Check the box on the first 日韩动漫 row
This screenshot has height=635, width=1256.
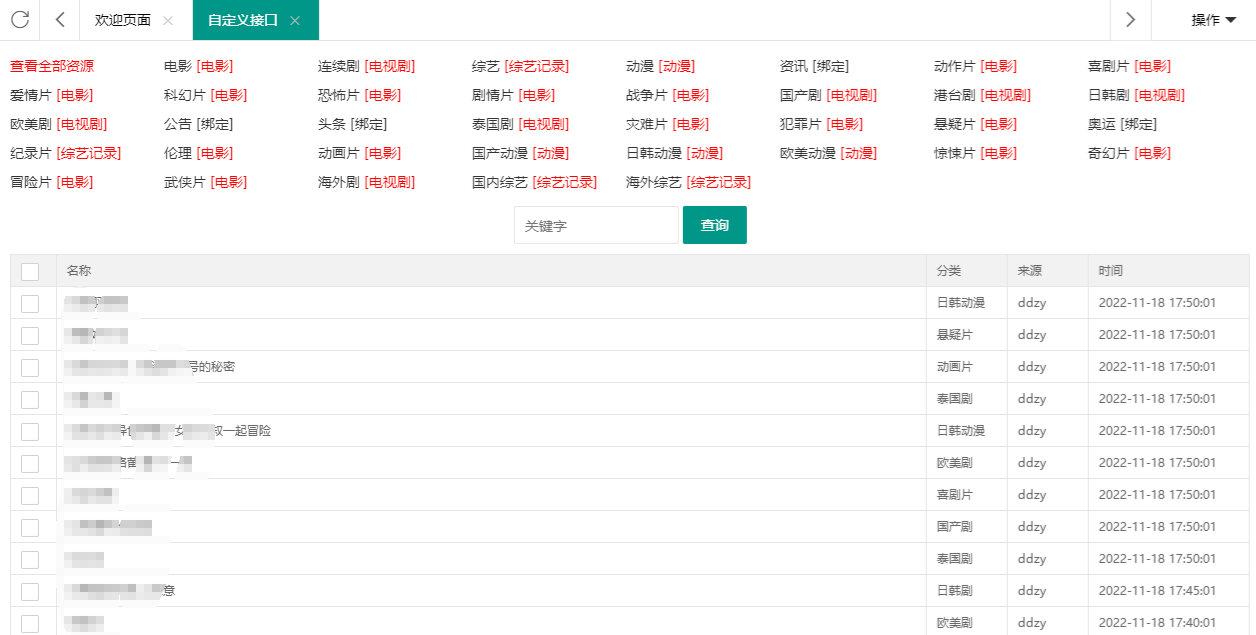coord(30,302)
